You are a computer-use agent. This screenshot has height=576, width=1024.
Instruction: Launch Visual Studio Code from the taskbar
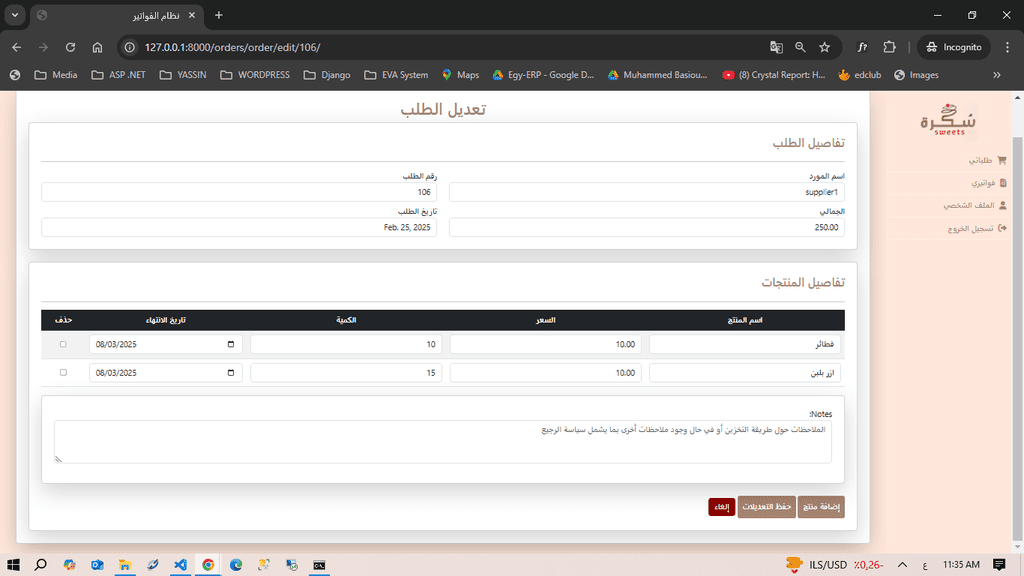[180, 565]
